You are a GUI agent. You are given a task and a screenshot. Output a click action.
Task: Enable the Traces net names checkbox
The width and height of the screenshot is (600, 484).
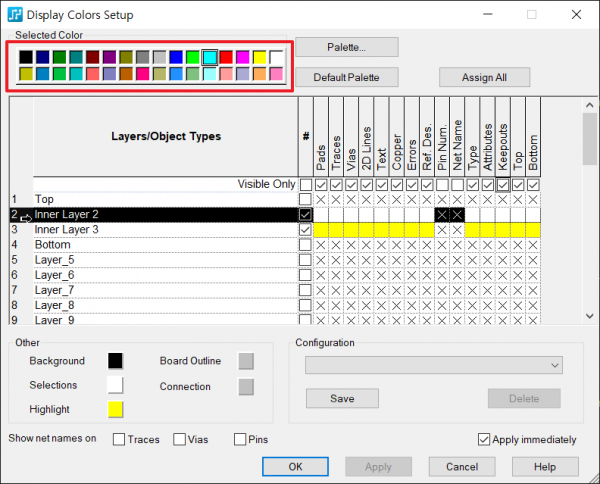point(120,439)
